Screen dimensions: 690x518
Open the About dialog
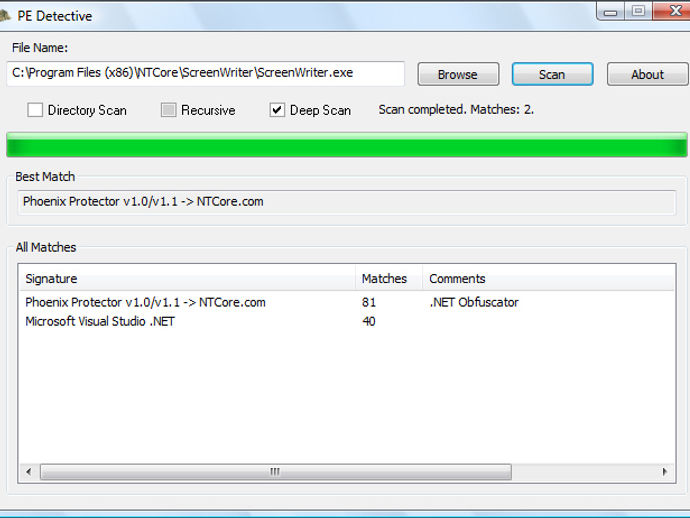tap(647, 74)
